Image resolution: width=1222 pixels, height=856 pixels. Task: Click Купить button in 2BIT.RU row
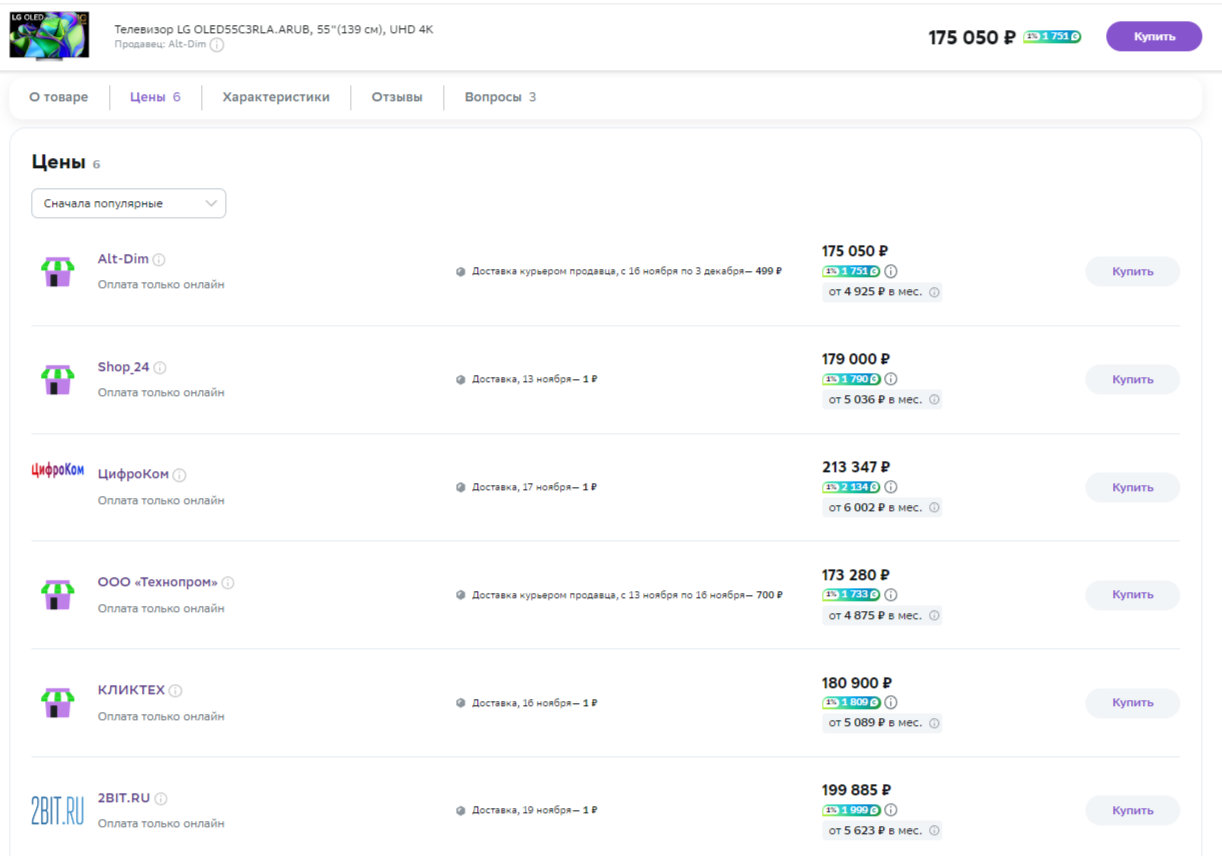1132,810
